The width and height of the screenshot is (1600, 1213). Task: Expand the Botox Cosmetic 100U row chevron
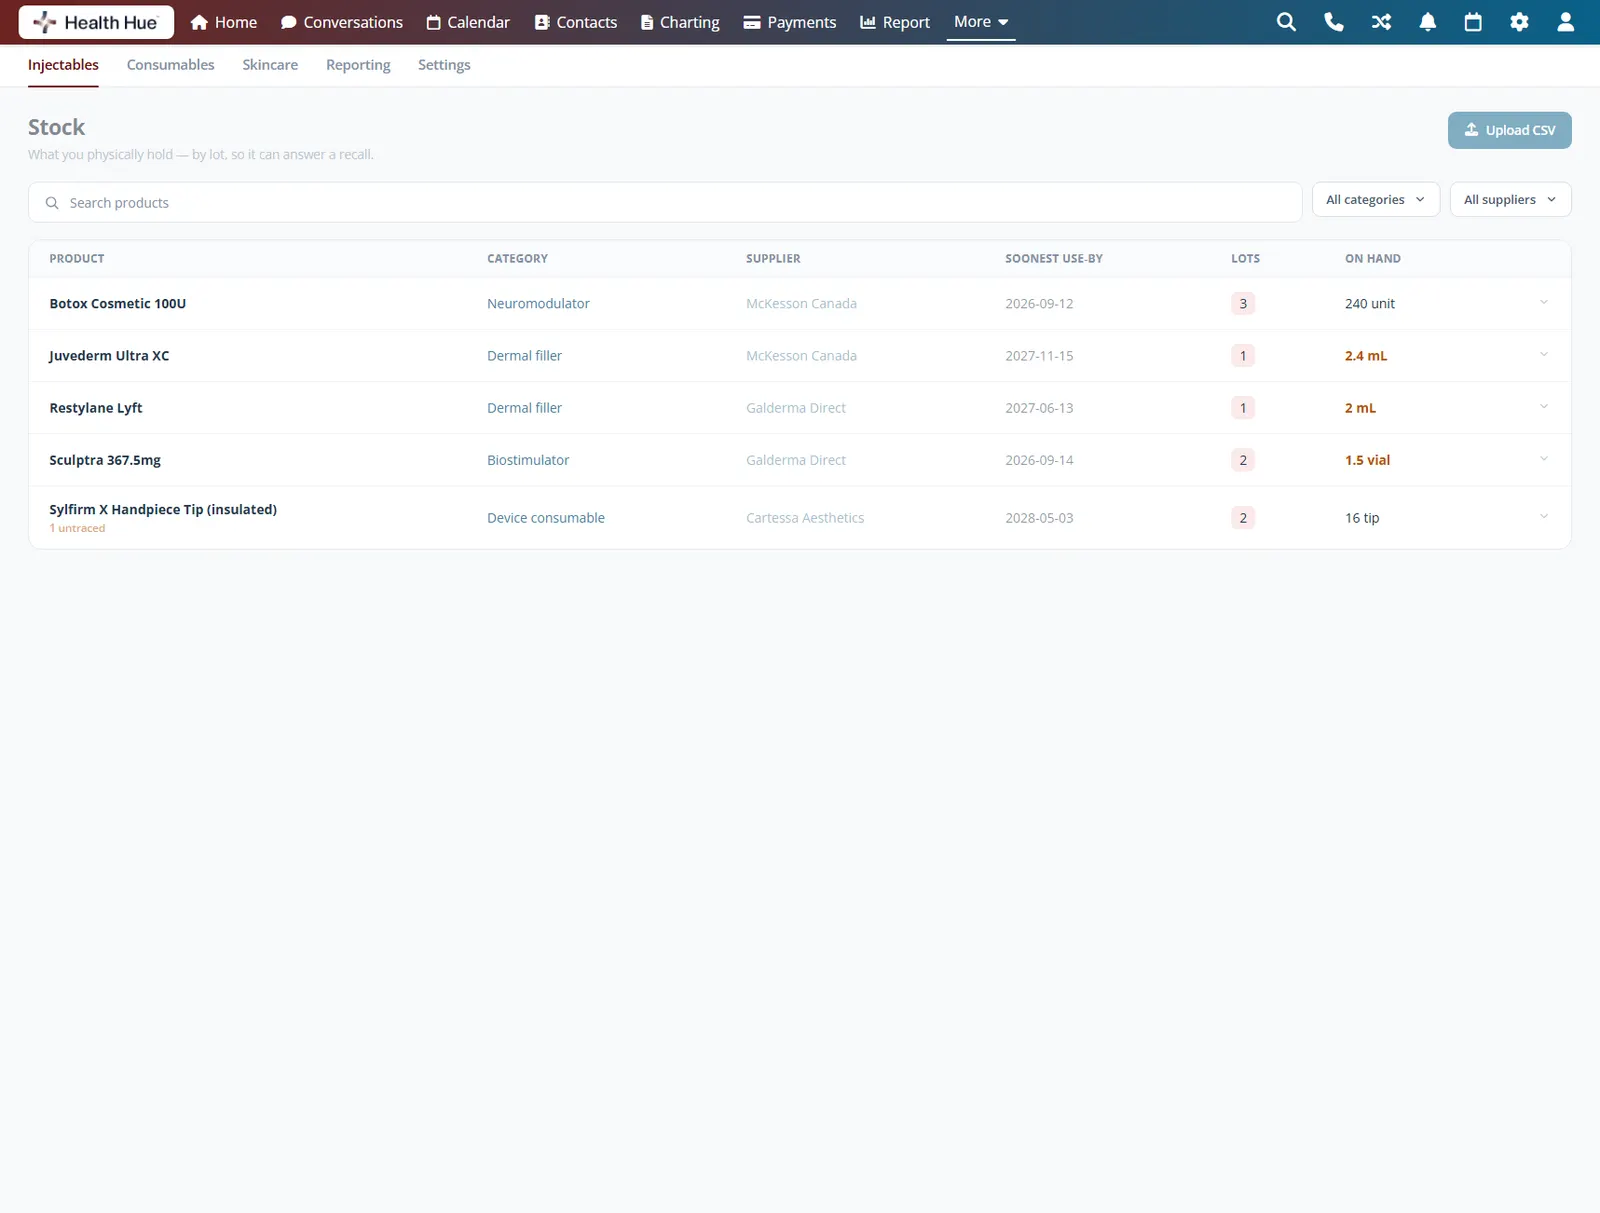pos(1544,302)
